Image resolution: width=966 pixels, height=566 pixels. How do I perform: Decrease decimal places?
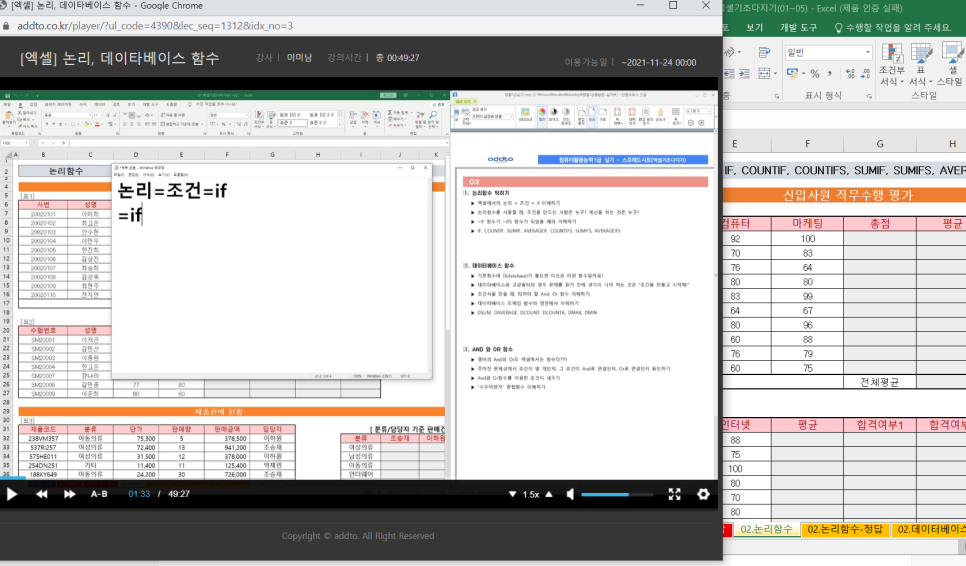865,73
